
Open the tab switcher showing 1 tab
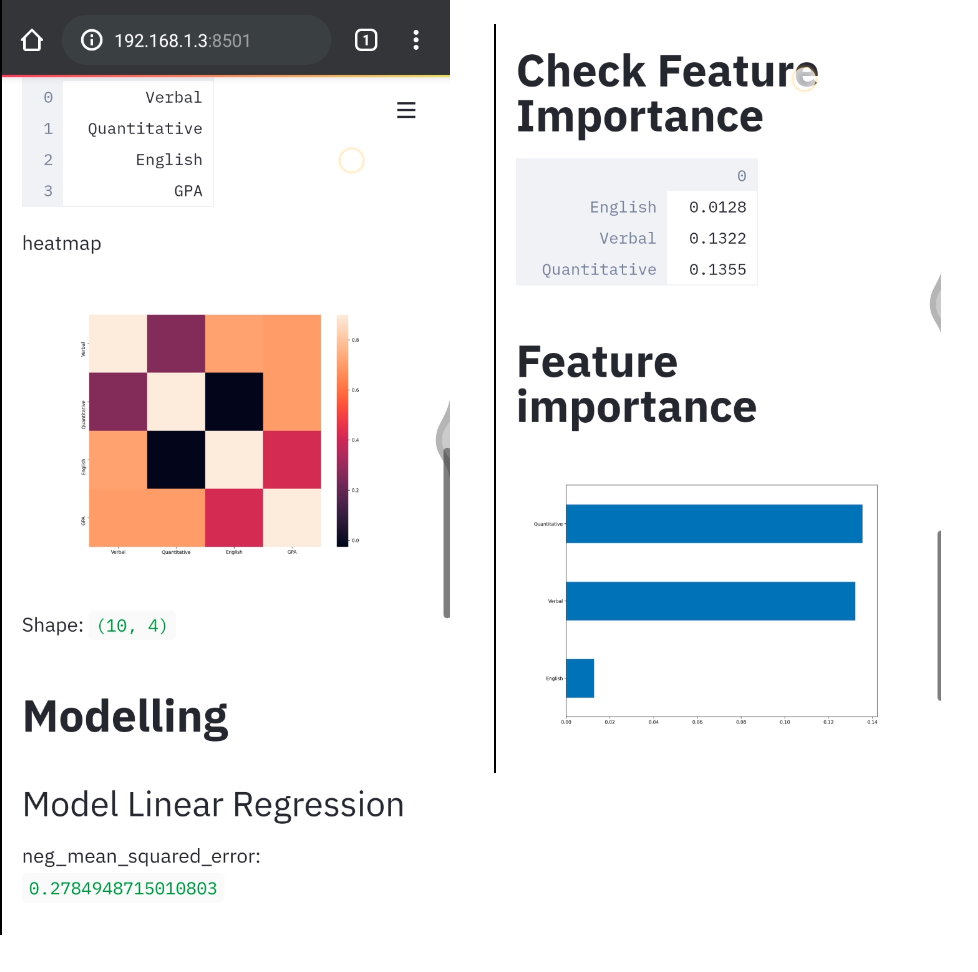pyautogui.click(x=366, y=41)
